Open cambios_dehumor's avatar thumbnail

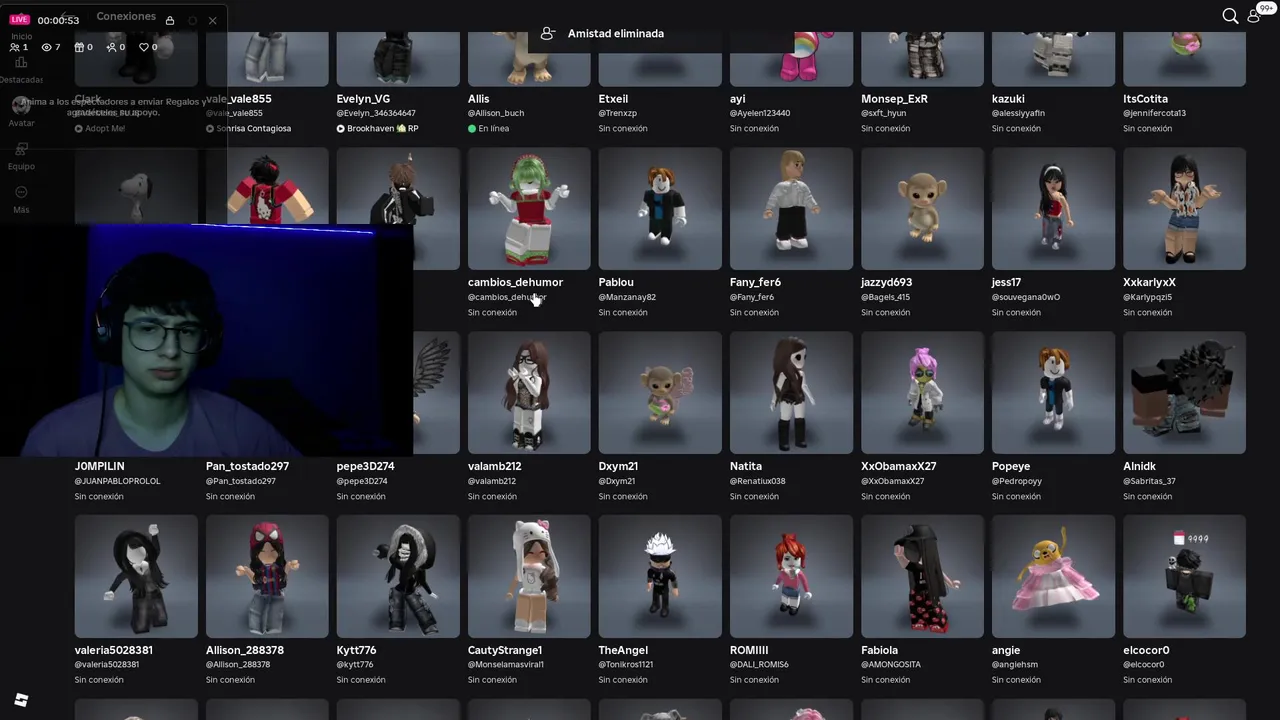pos(529,208)
